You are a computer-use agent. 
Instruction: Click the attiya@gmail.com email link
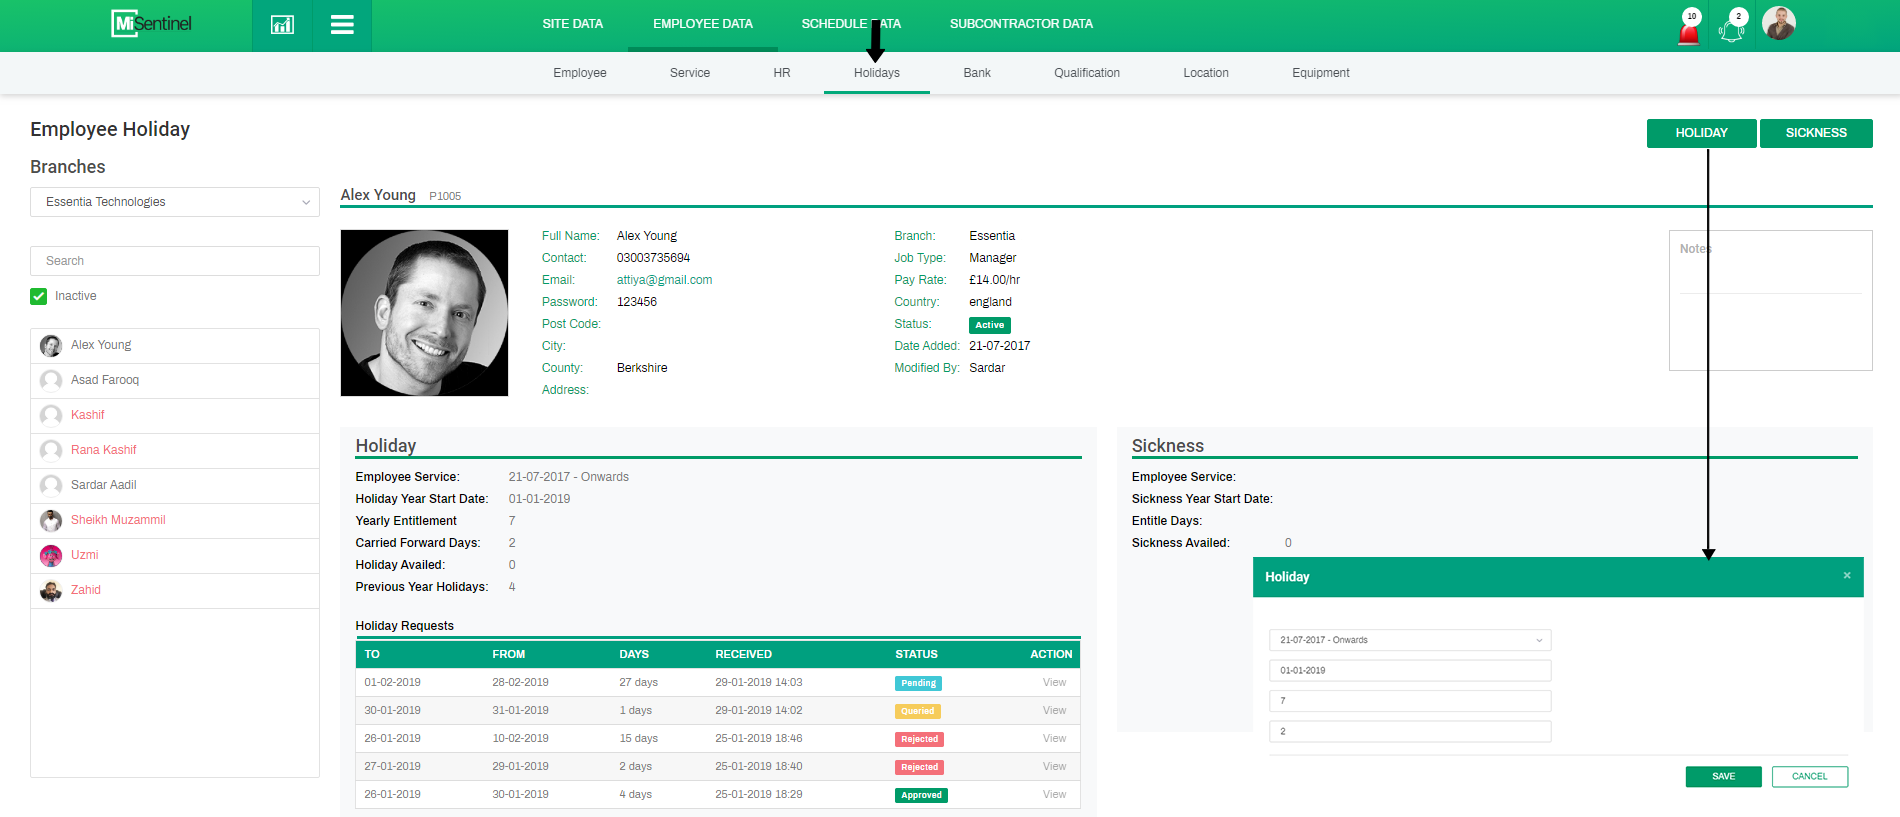click(664, 280)
